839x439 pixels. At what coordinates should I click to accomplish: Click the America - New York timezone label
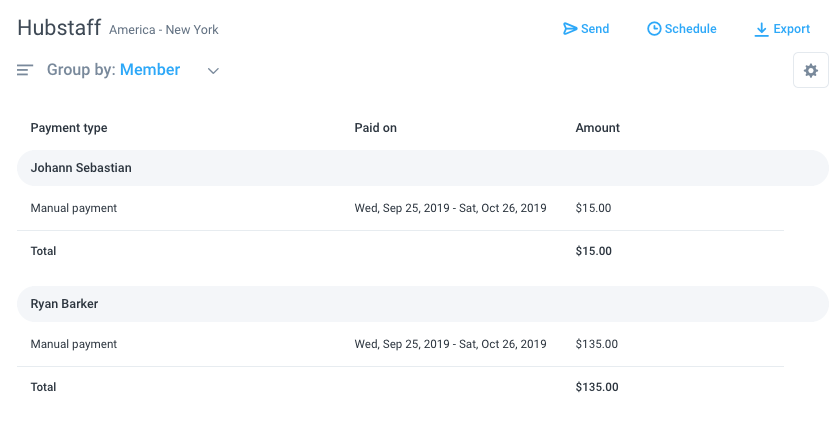click(x=164, y=30)
